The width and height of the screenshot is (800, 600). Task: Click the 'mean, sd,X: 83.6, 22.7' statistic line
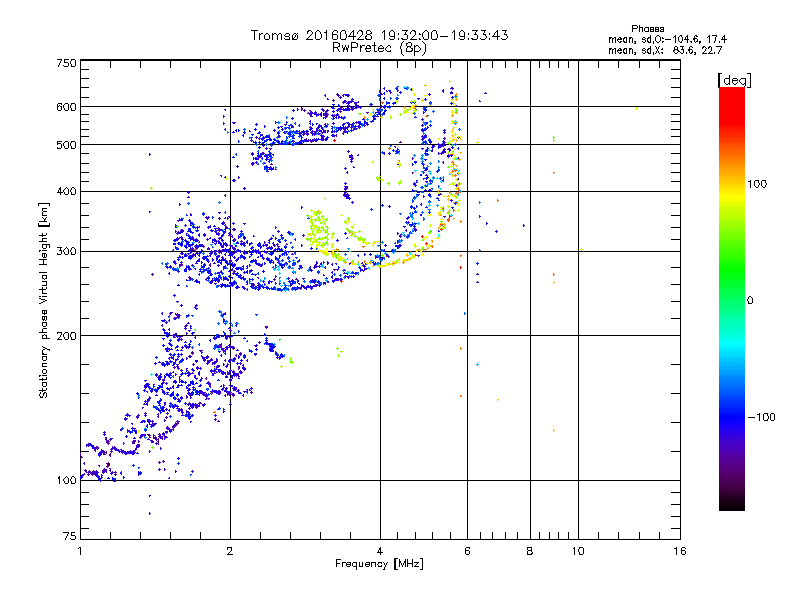click(665, 50)
